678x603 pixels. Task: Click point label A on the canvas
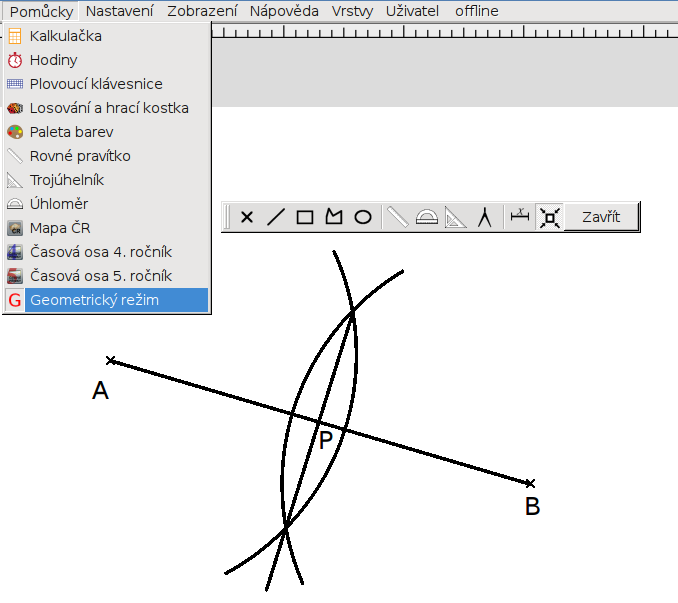coord(100,390)
